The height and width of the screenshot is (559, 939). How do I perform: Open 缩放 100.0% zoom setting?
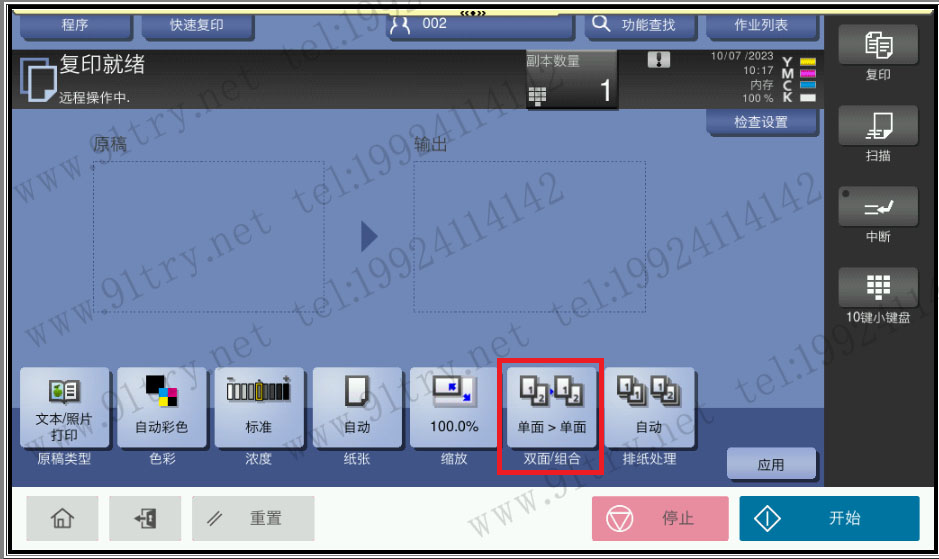point(455,408)
